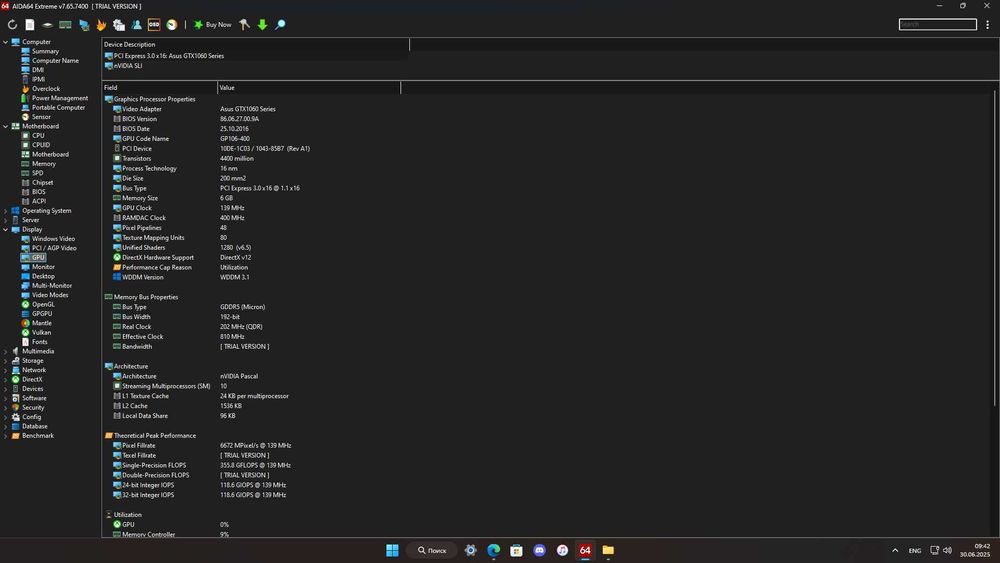Open the Windows Start button
The image size is (1000, 563).
[392, 550]
